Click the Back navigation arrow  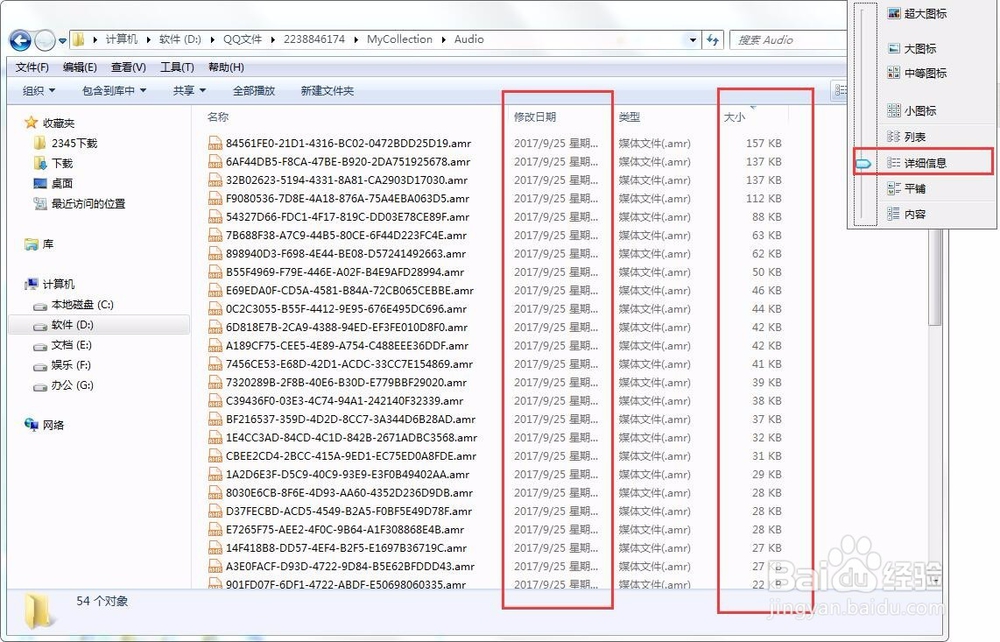point(20,41)
